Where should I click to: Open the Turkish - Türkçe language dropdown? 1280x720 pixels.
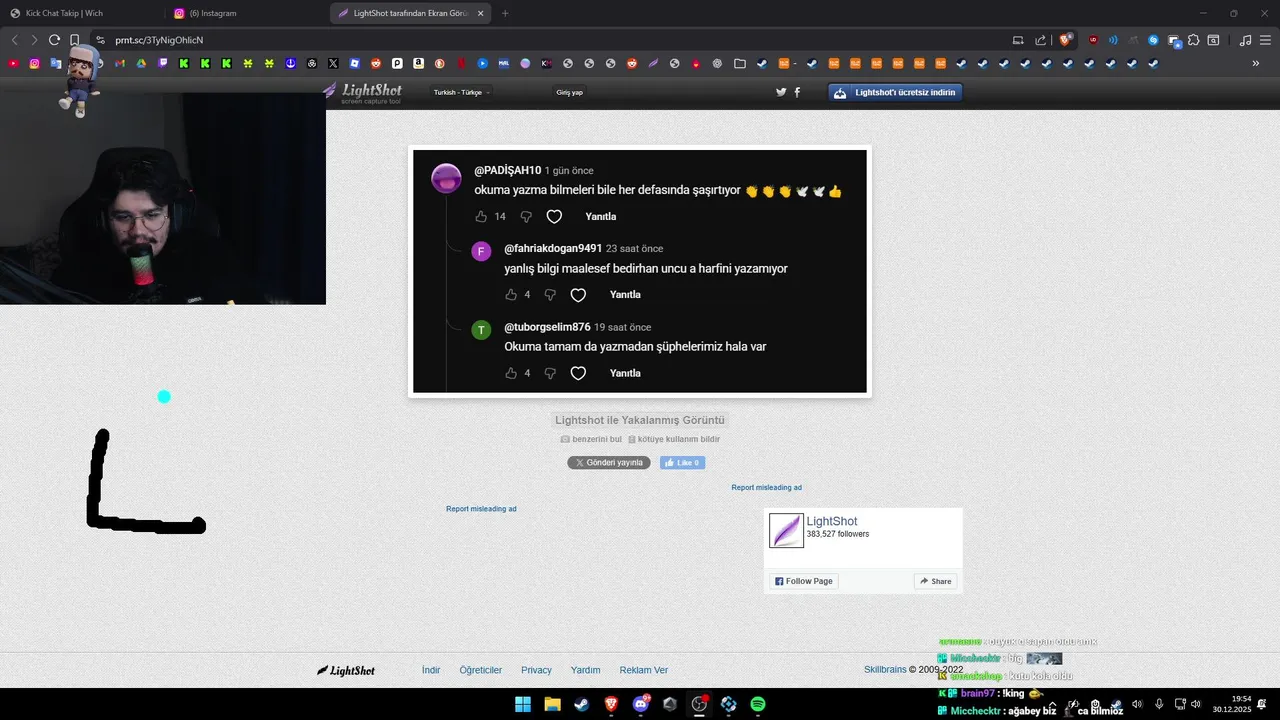[x=461, y=92]
